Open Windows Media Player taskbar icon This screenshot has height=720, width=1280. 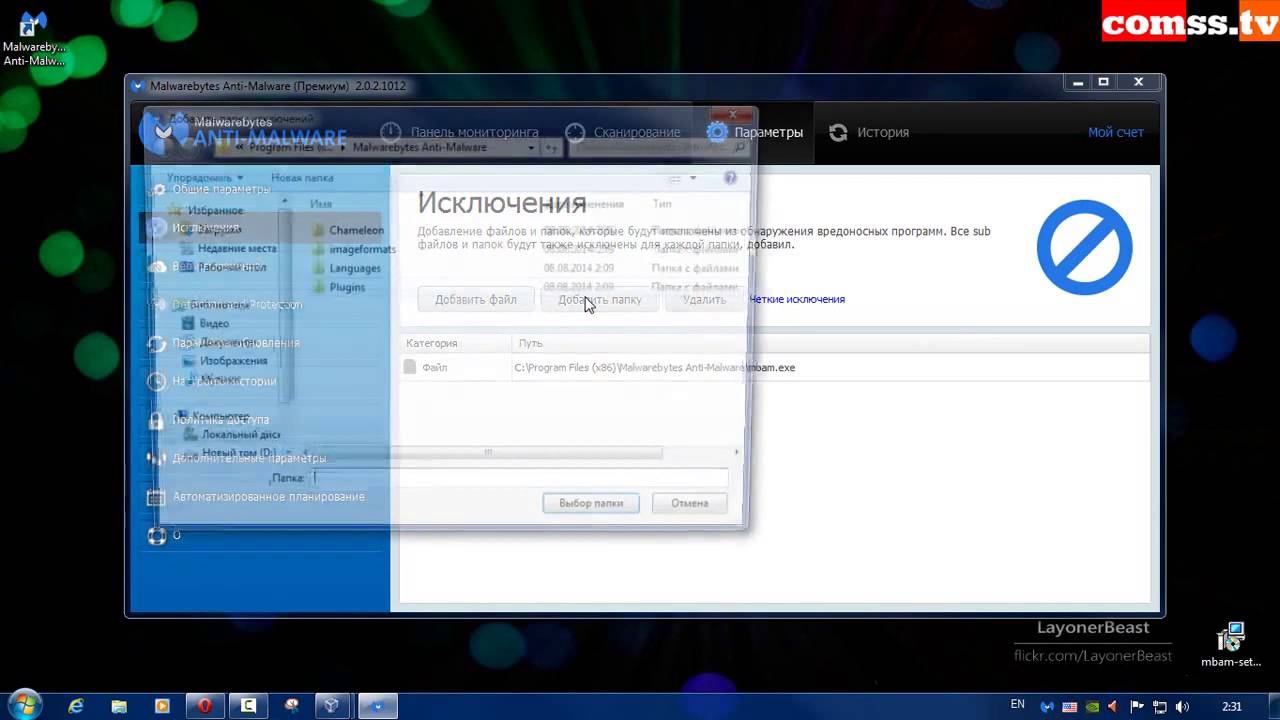pyautogui.click(x=162, y=706)
